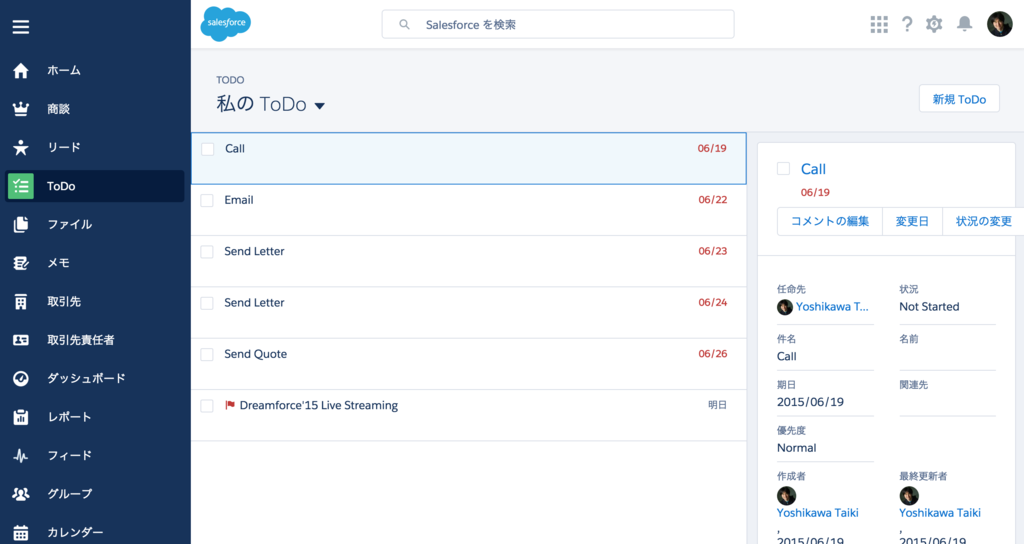
Task: Check the Send Letter 06/24 checkbox
Action: (207, 303)
